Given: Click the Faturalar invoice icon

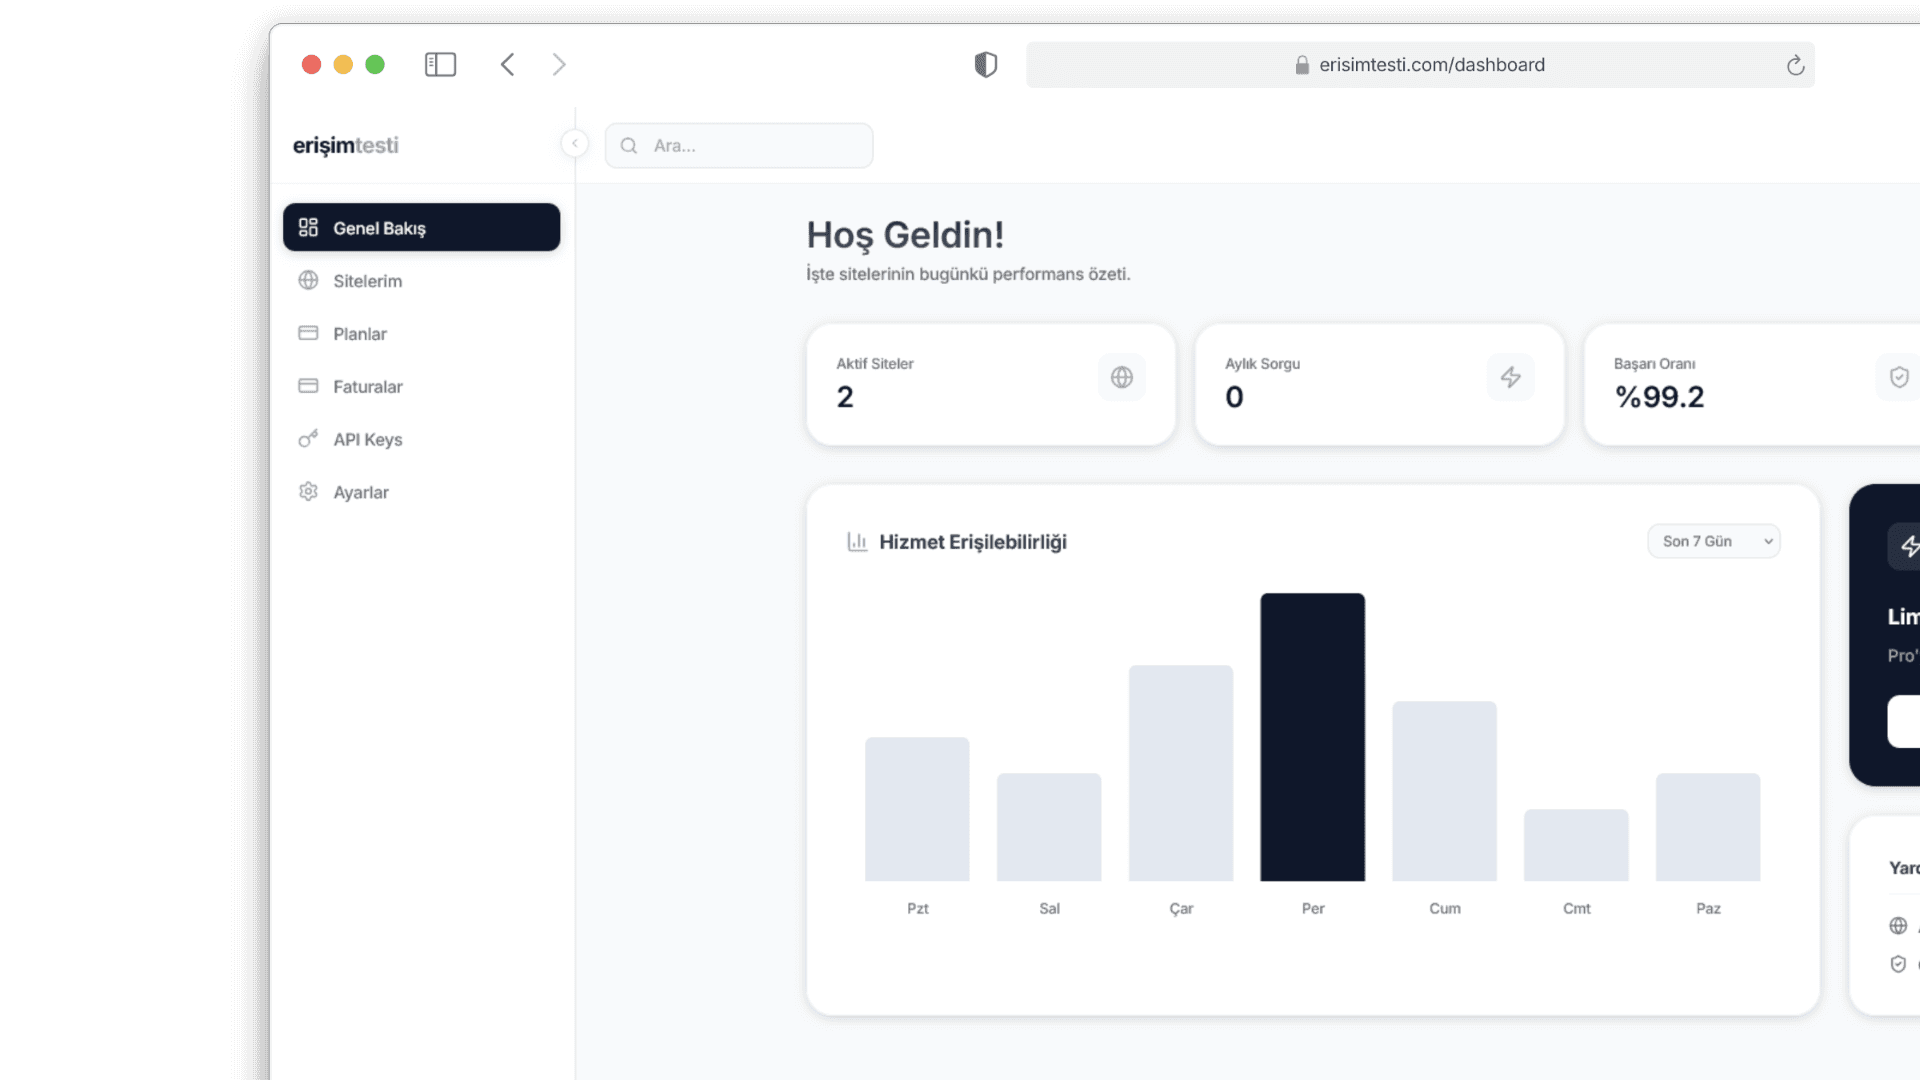Looking at the screenshot, I should tap(309, 386).
